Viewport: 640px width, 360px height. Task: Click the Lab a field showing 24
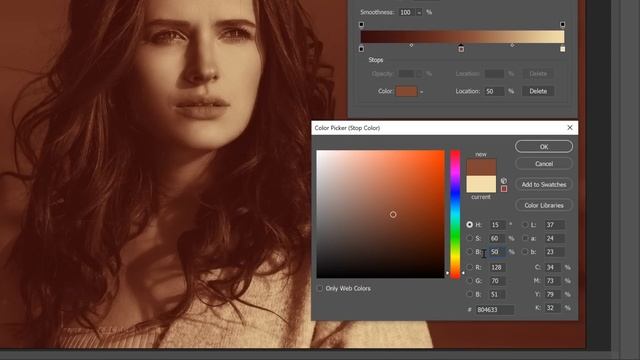pos(554,238)
